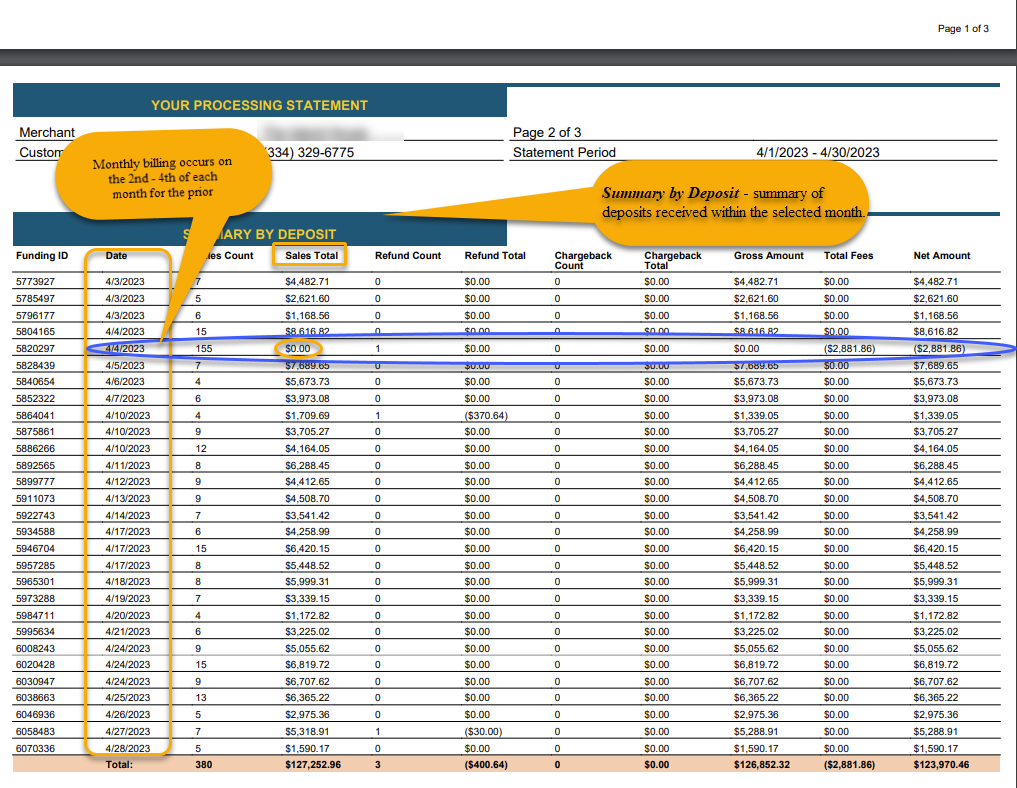Click Funding ID 6008243
Image resolution: width=1017 pixels, height=788 pixels.
pos(36,648)
